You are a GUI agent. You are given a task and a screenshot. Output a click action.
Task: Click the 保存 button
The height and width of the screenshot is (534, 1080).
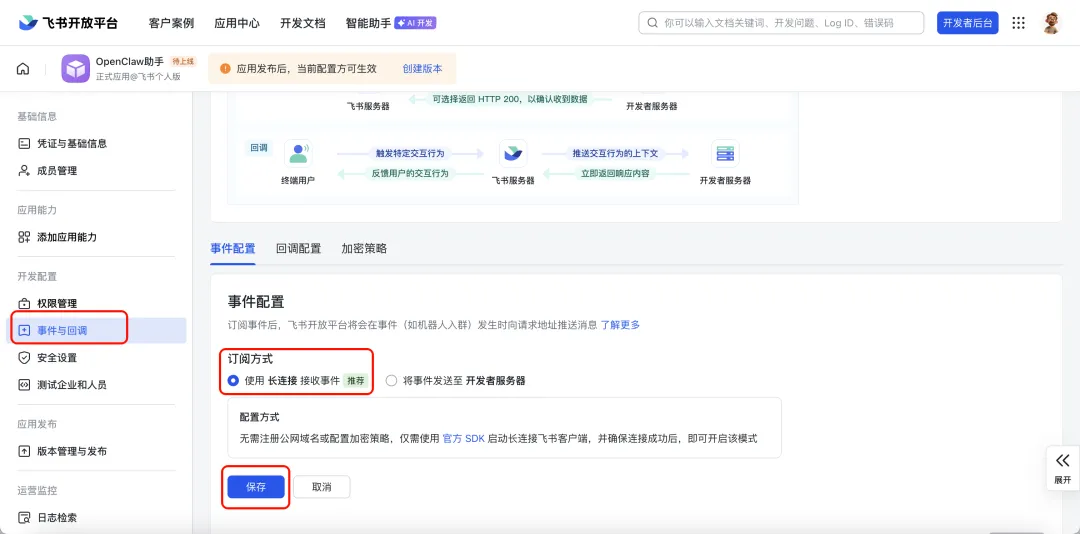point(256,486)
